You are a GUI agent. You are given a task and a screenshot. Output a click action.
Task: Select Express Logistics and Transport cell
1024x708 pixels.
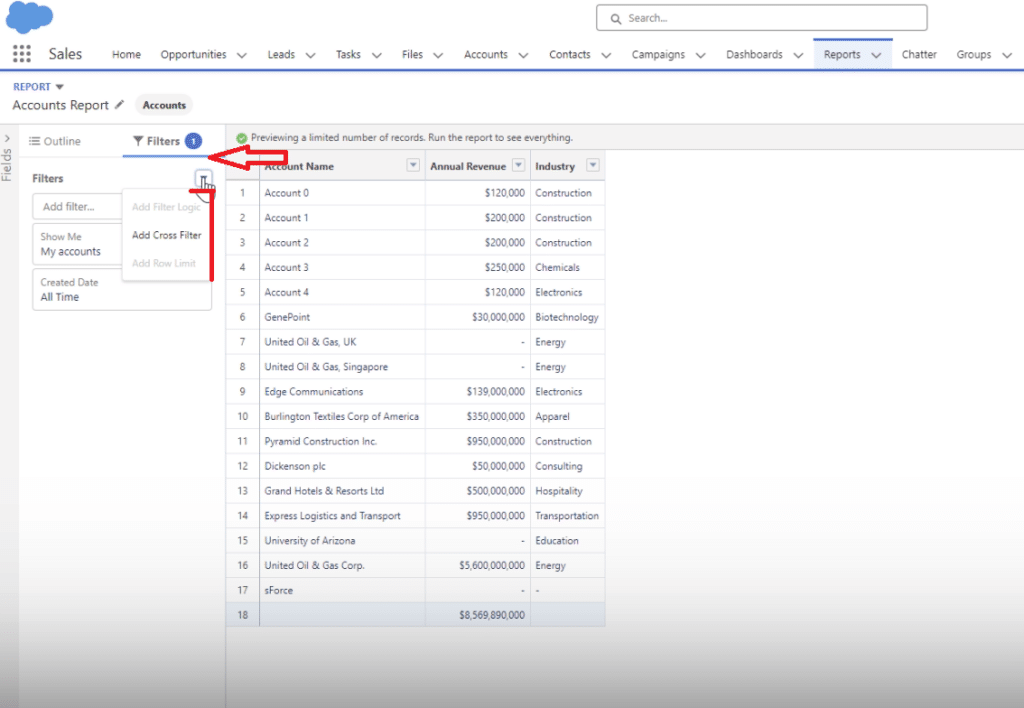[x=342, y=515]
